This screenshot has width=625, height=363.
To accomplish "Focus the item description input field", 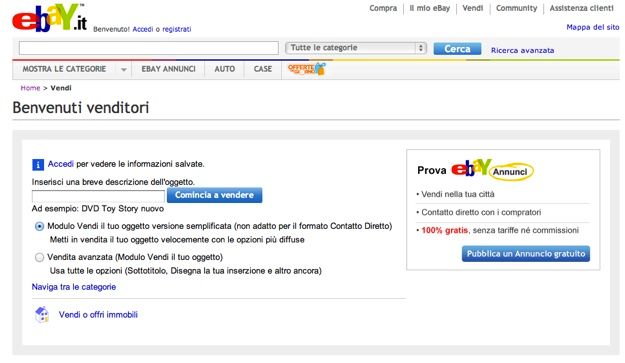I will (98, 196).
